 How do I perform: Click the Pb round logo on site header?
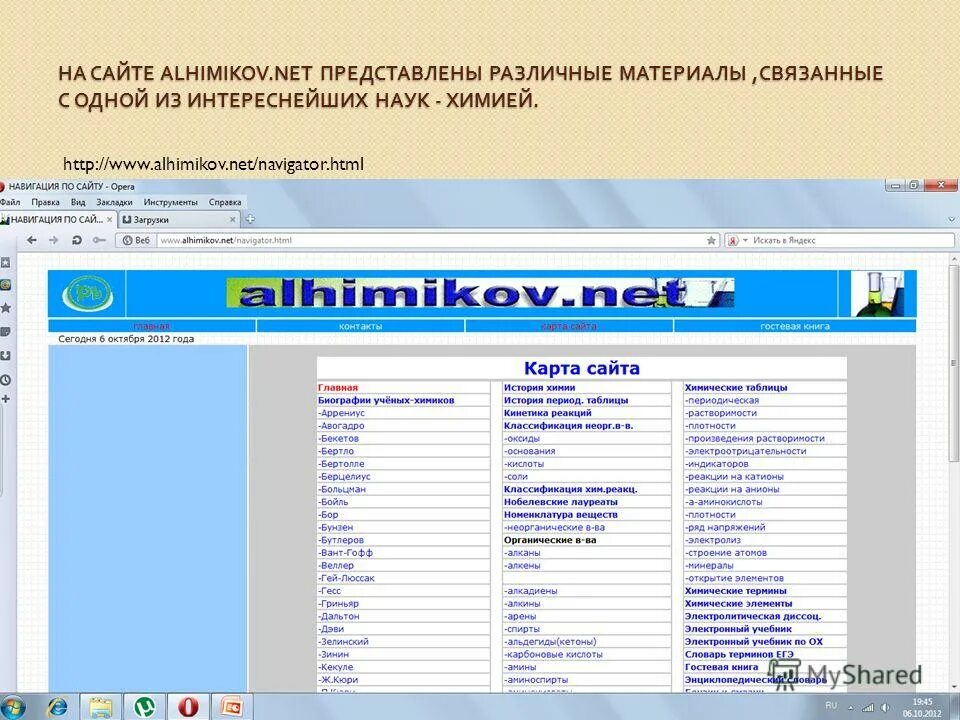[88, 294]
